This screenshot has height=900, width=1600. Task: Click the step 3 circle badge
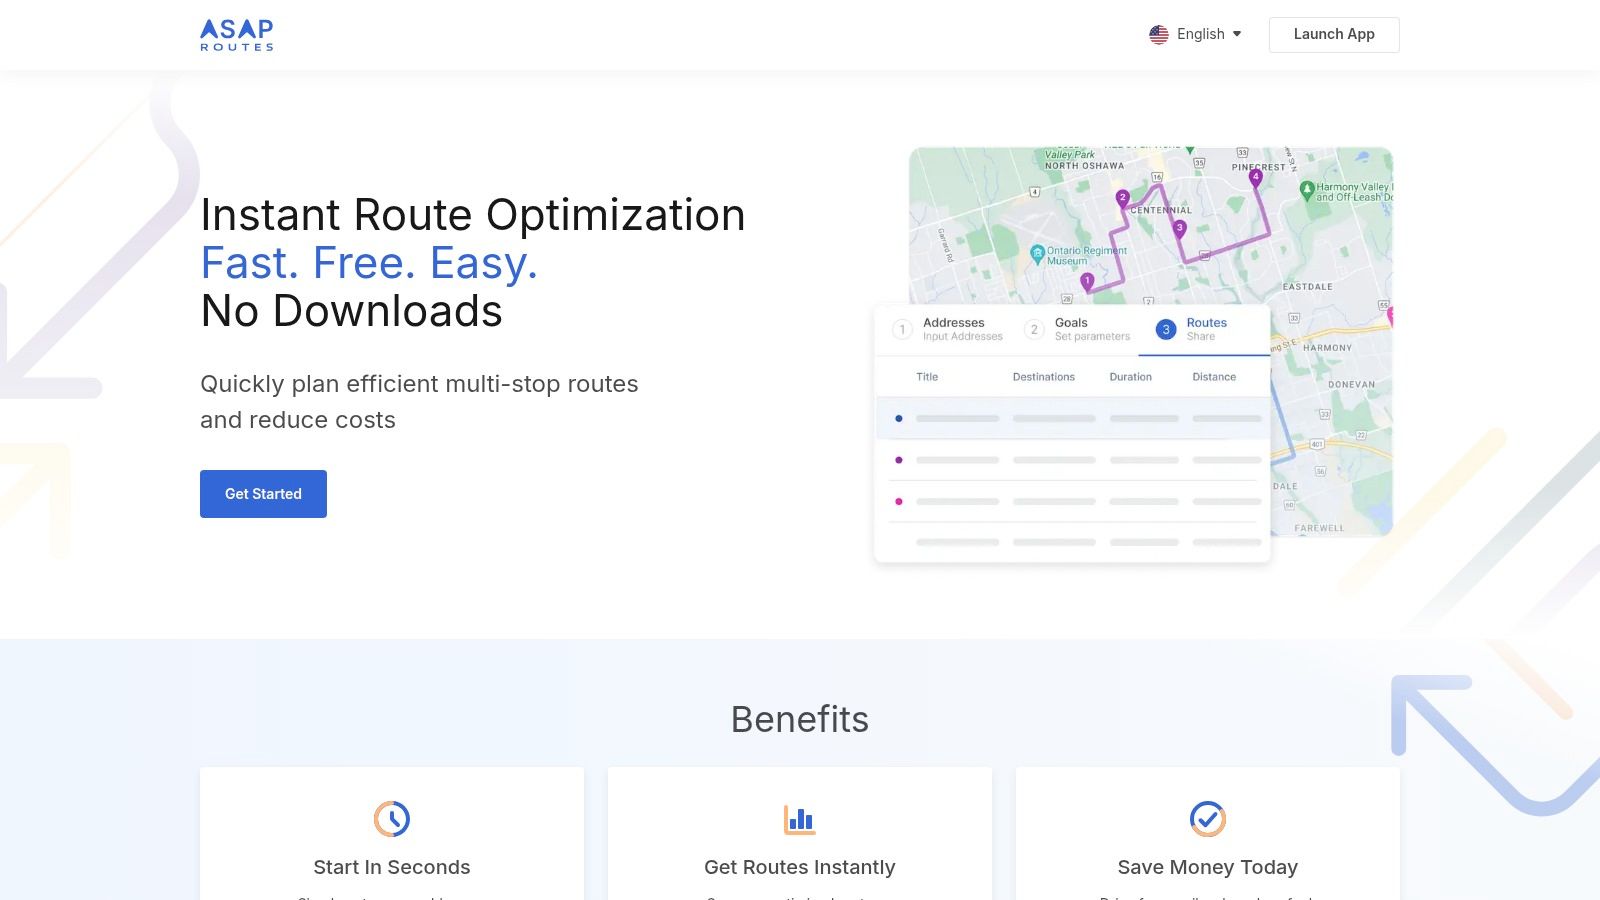point(1165,328)
